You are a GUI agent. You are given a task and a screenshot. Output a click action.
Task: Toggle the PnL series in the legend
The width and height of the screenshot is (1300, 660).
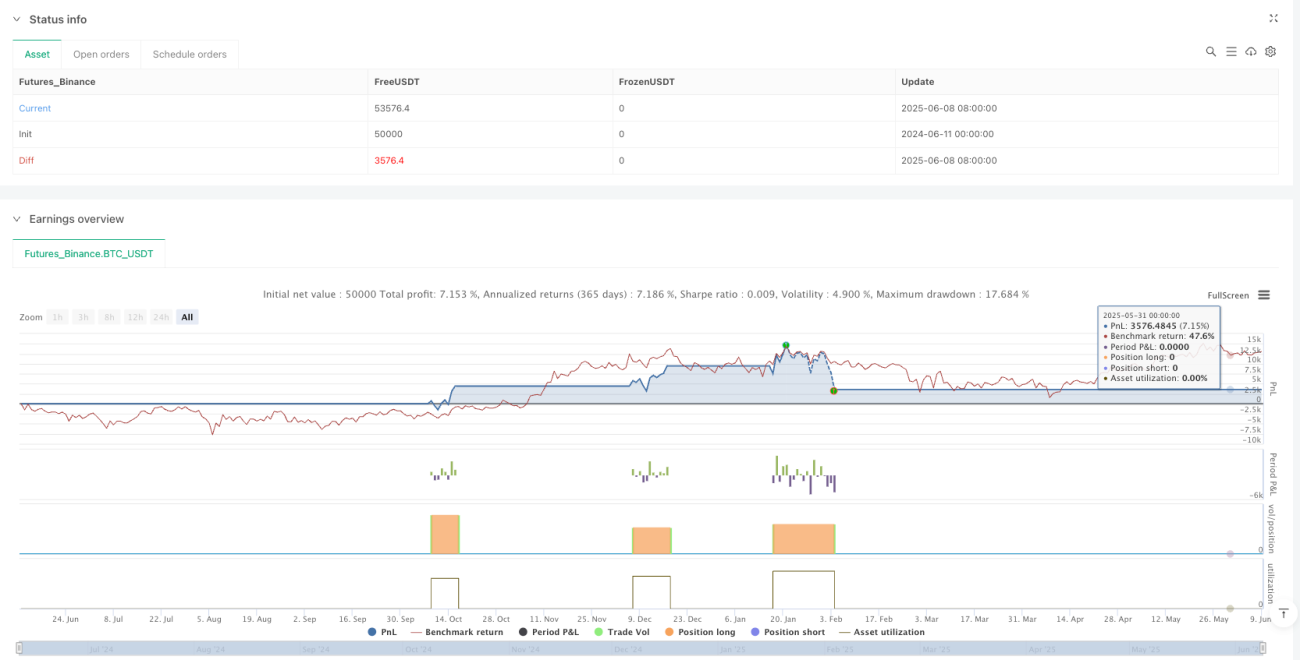(x=384, y=632)
